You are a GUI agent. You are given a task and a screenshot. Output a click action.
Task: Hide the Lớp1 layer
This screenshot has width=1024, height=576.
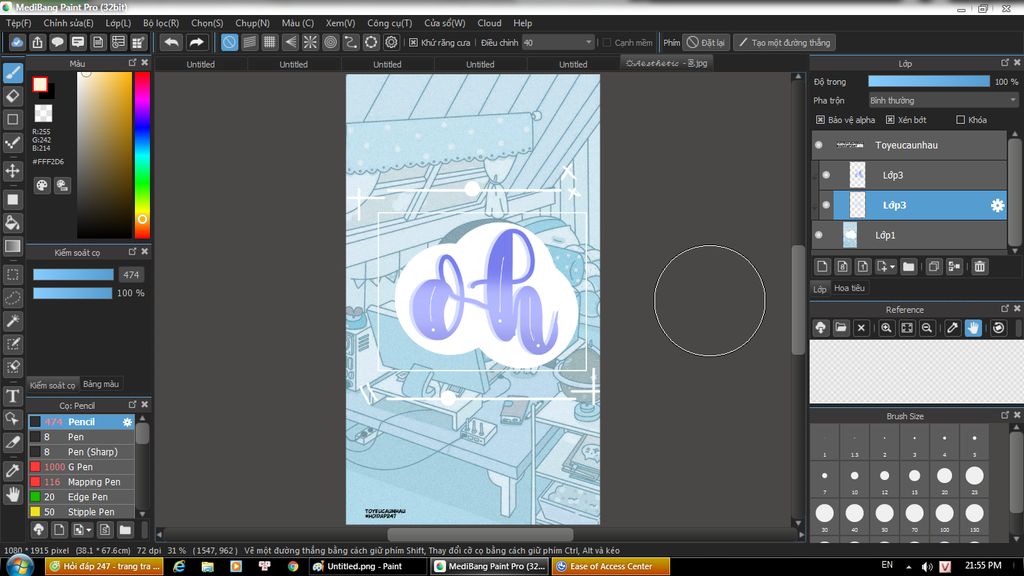[819, 235]
